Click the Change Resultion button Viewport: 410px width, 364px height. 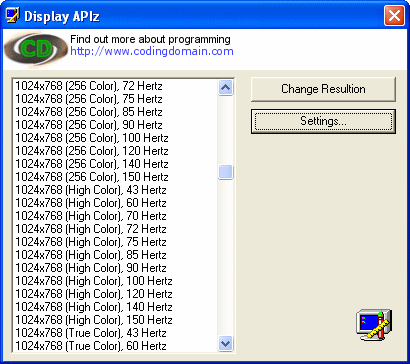tap(323, 89)
